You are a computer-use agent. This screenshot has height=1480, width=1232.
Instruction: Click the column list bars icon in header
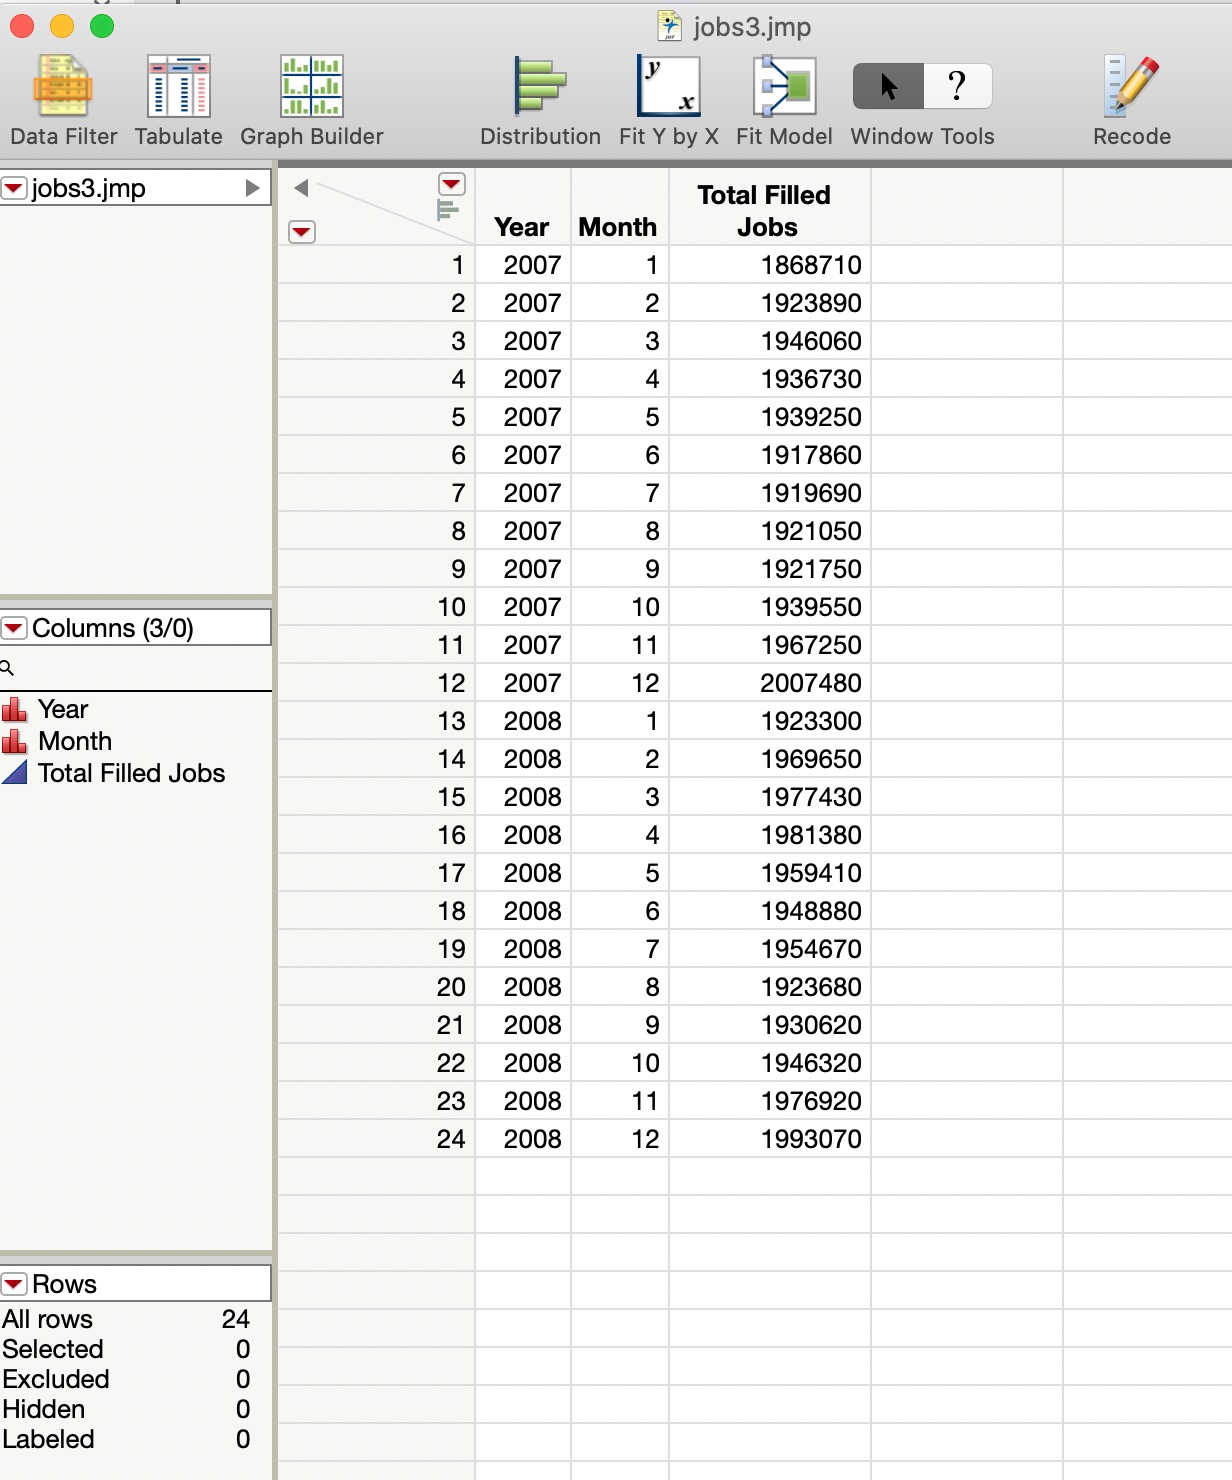click(447, 210)
